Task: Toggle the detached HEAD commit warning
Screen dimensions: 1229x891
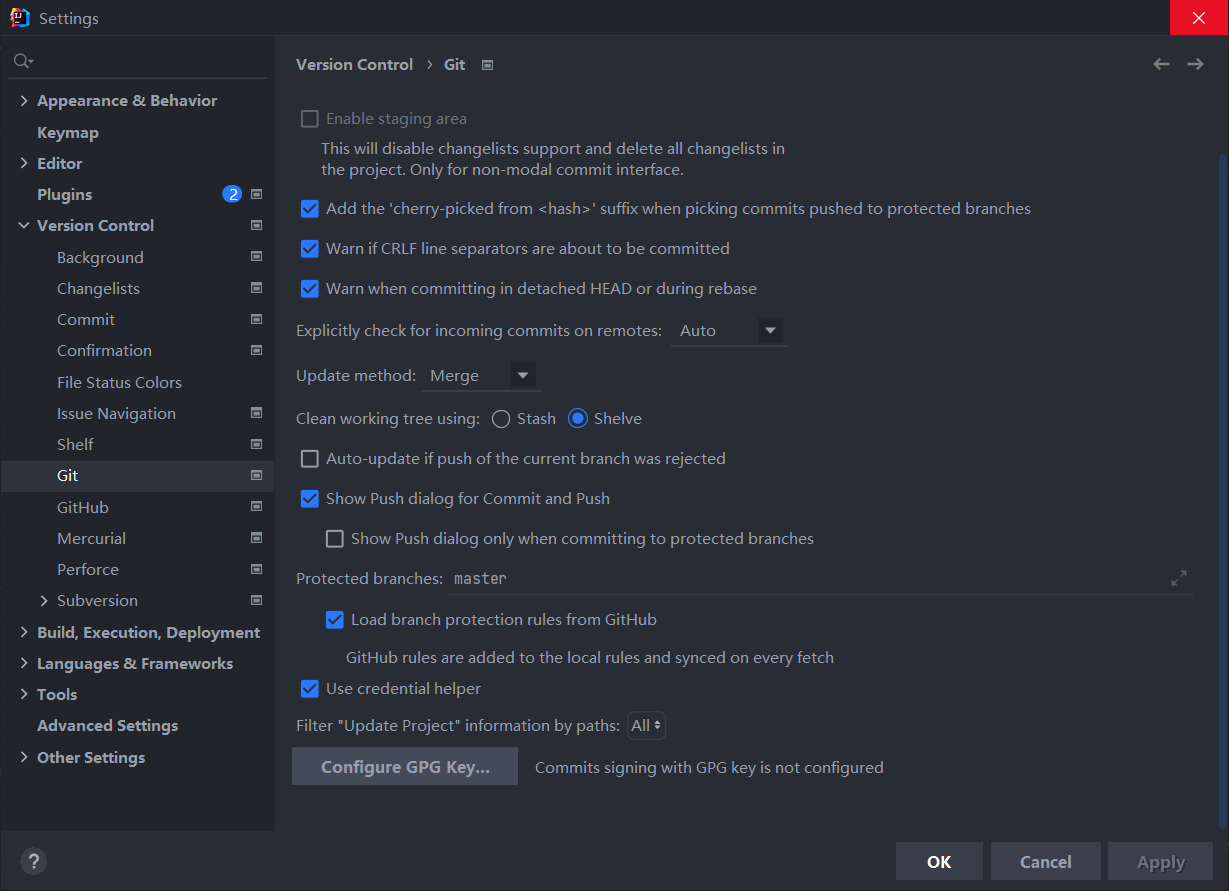Action: (310, 289)
